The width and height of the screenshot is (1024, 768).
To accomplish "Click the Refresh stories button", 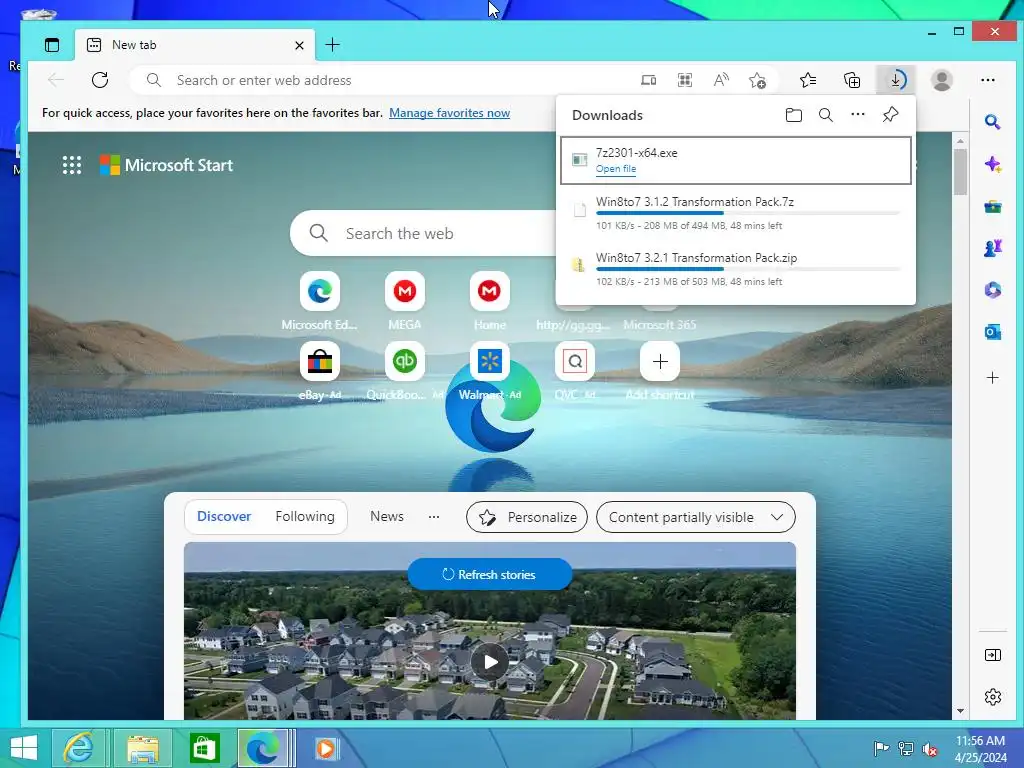I will 490,574.
